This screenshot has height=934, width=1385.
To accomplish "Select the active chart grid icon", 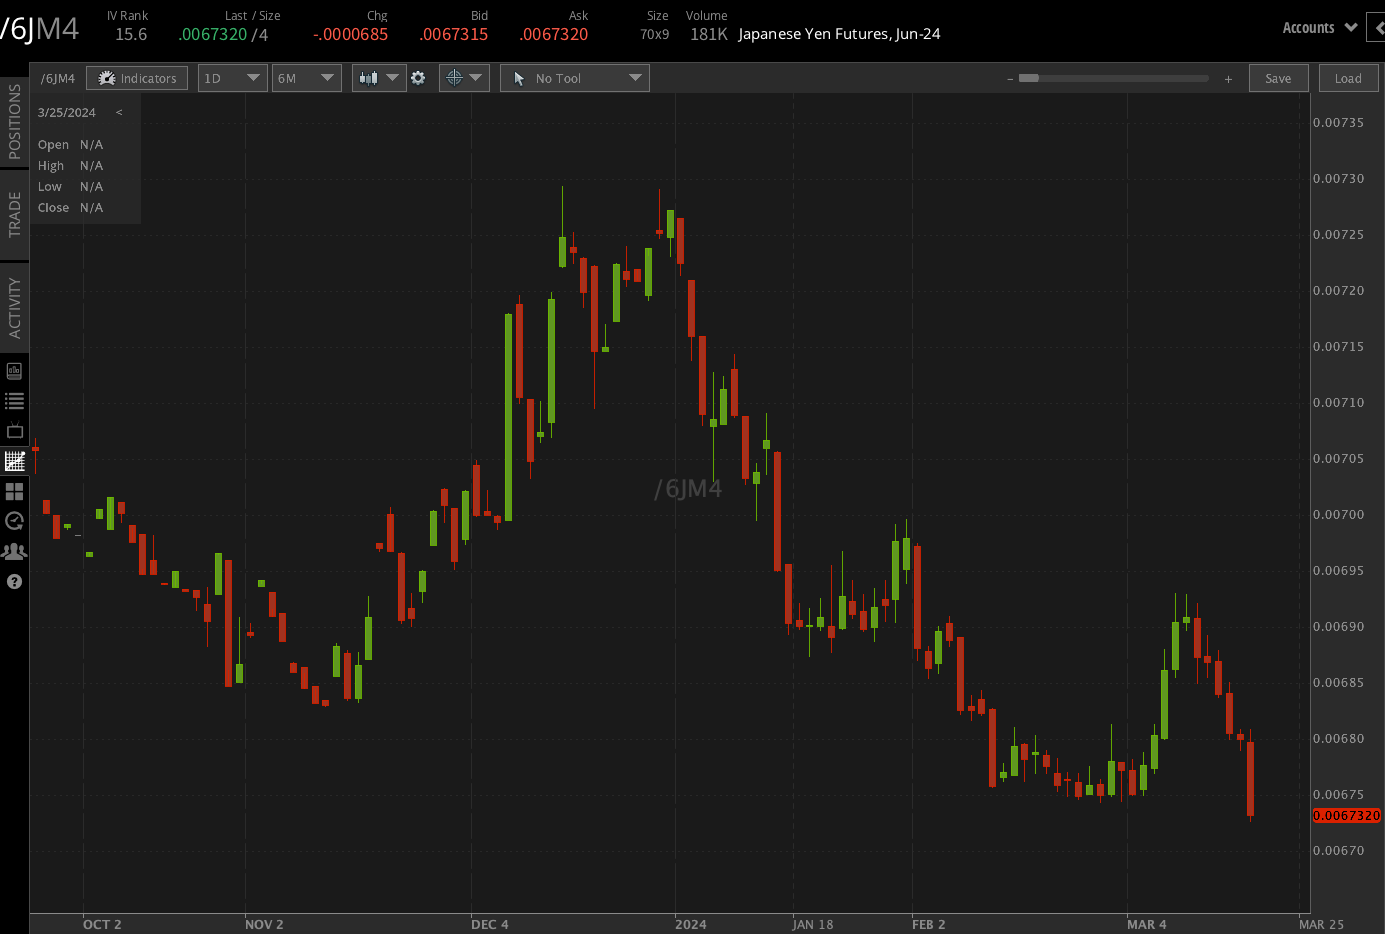I will pyautogui.click(x=14, y=461).
